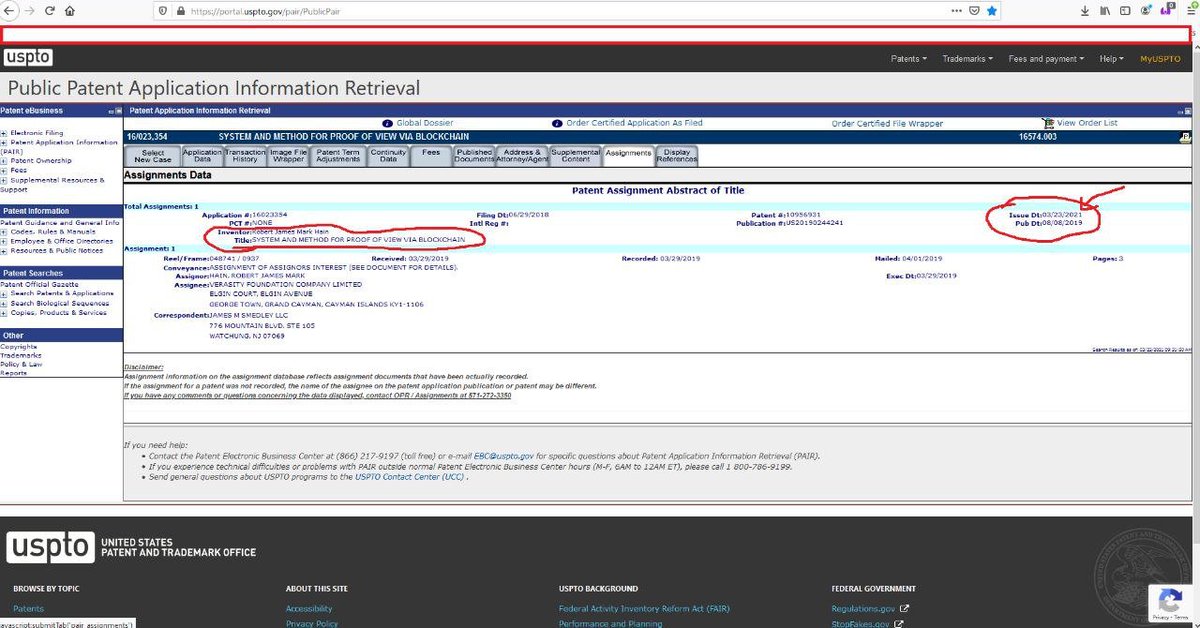This screenshot has height=628, width=1200.
Task: Select the Assignments tab
Action: (628, 154)
